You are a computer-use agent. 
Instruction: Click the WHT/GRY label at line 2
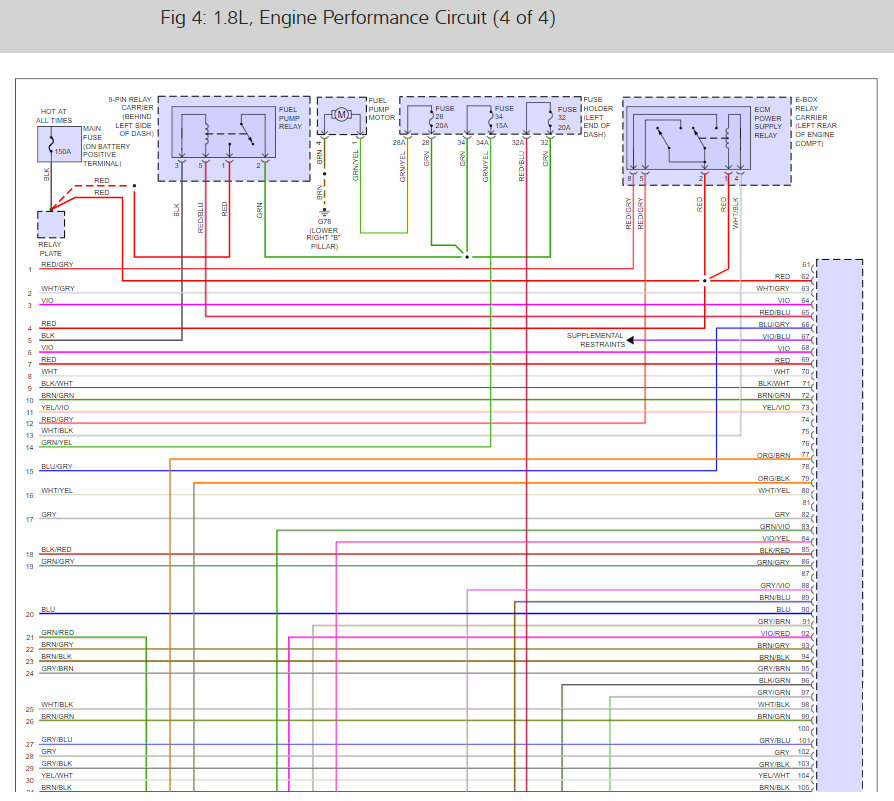coord(58,288)
